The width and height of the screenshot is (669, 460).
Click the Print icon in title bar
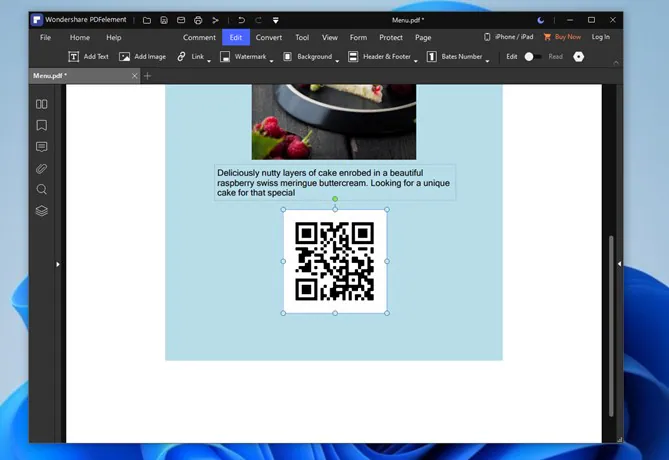[x=198, y=20]
